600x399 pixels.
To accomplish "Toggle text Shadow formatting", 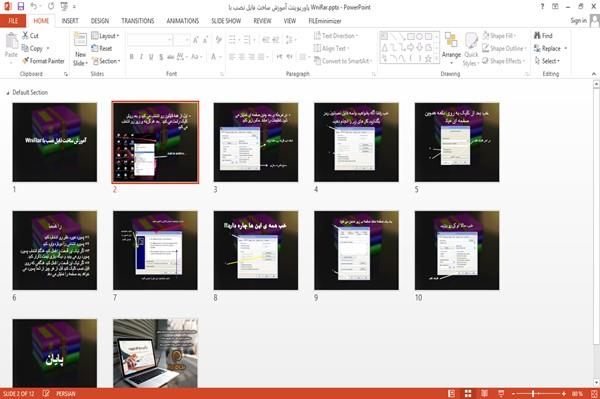I will [161, 57].
